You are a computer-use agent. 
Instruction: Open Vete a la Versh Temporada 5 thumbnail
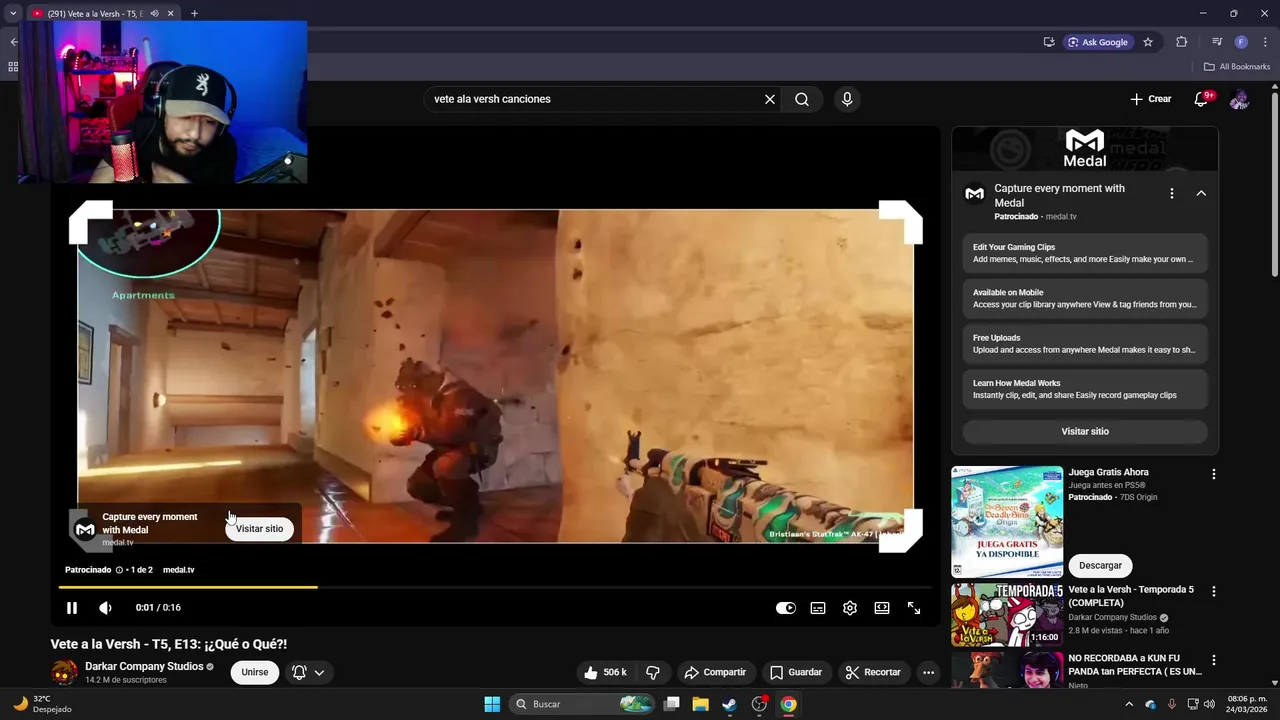click(x=1007, y=615)
